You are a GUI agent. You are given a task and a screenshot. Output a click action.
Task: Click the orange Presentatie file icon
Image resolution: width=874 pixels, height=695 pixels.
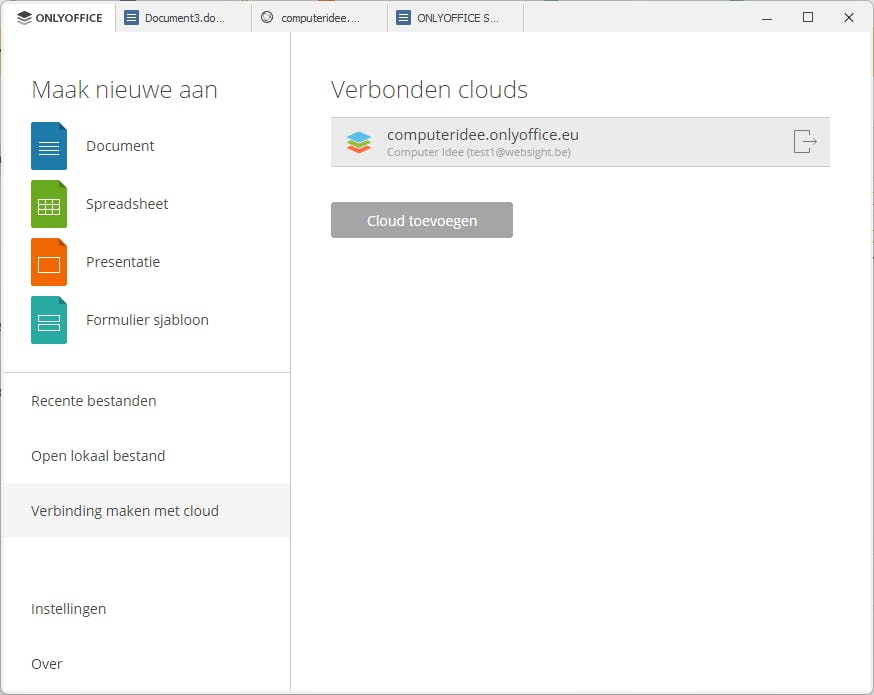click(x=49, y=262)
